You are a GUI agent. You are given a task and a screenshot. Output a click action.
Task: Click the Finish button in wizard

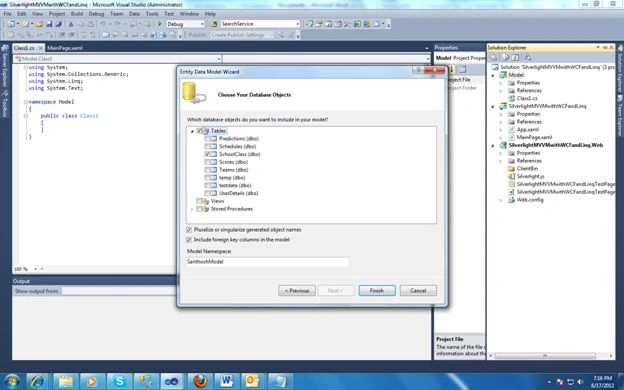pos(377,291)
